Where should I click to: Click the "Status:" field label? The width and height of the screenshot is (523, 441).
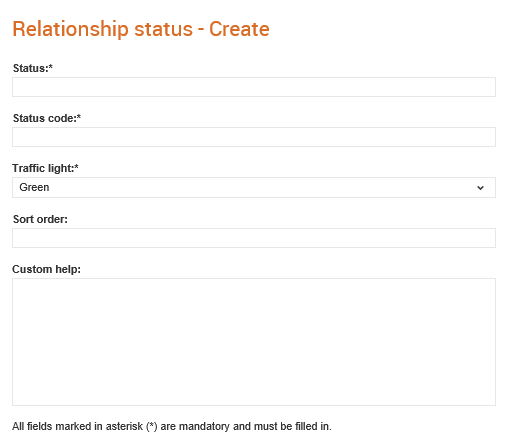(x=31, y=68)
